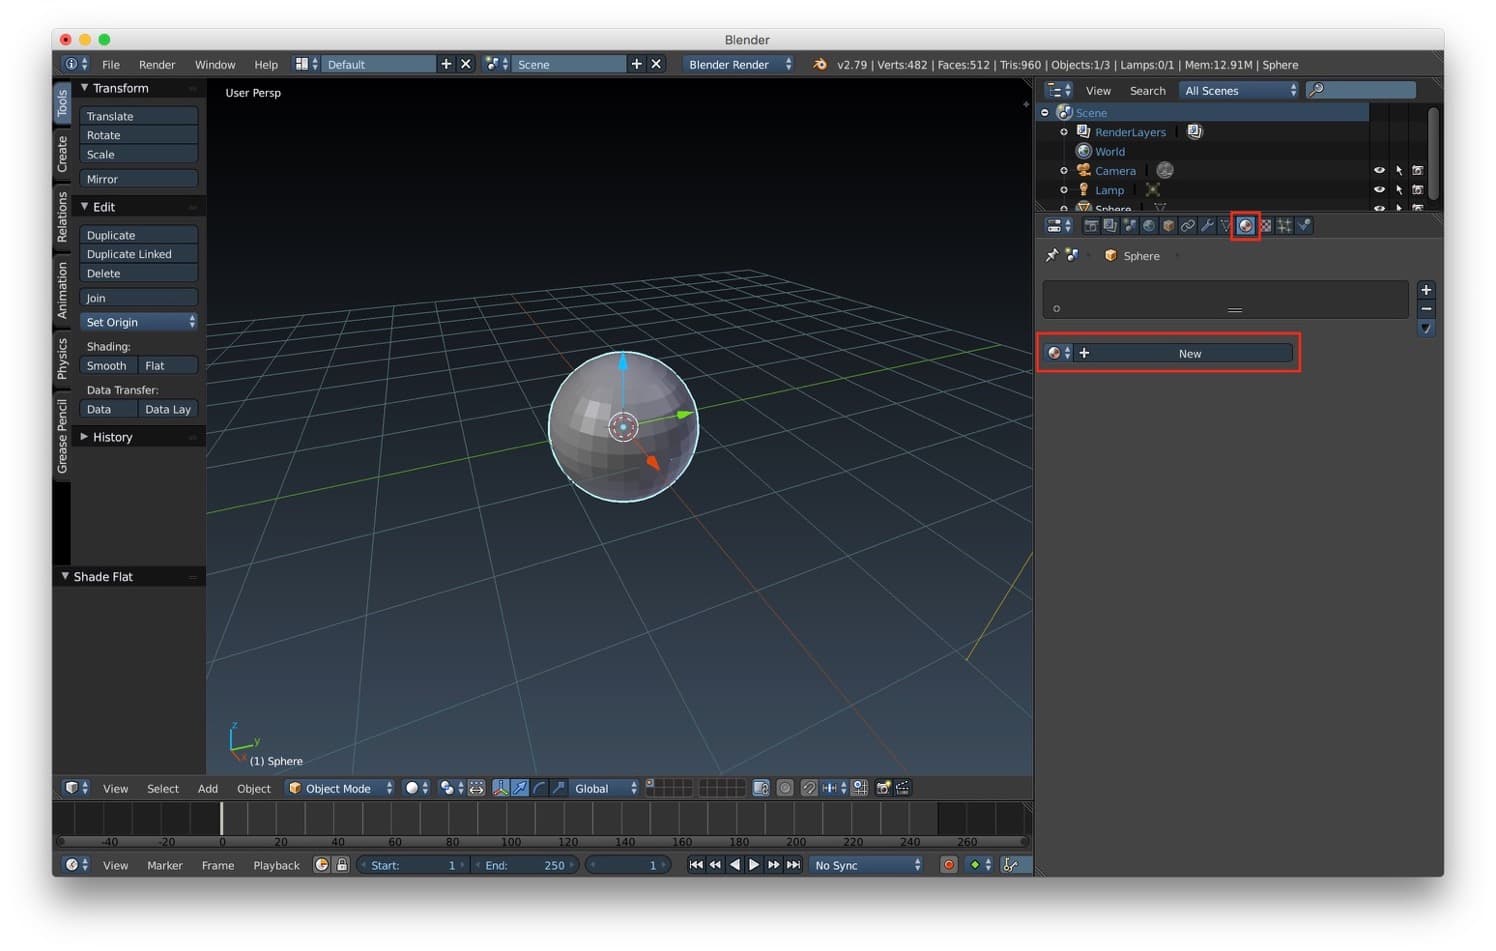Expand the History panel
This screenshot has height=951, width=1496.
(x=112, y=437)
